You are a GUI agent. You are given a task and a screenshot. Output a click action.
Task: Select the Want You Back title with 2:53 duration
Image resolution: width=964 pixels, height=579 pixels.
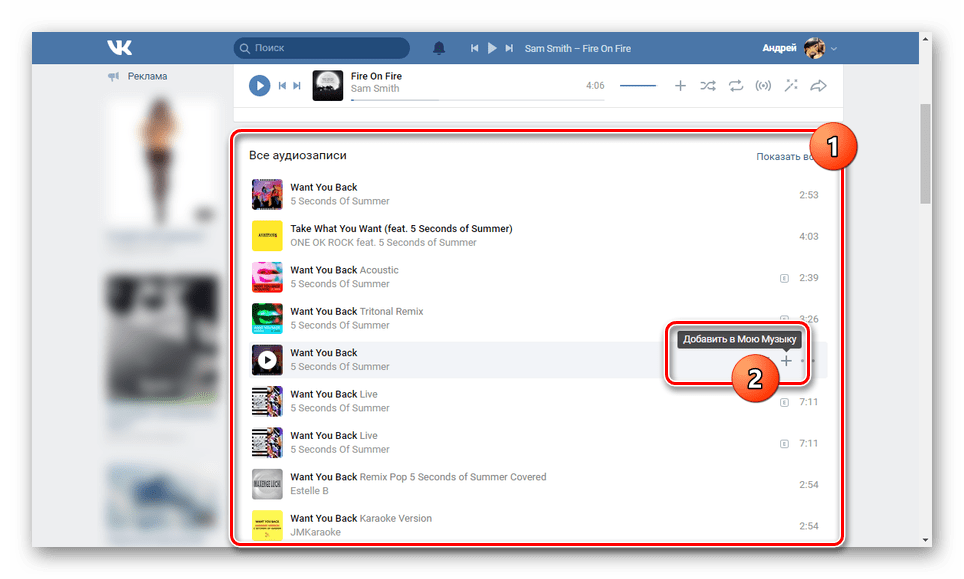click(323, 187)
